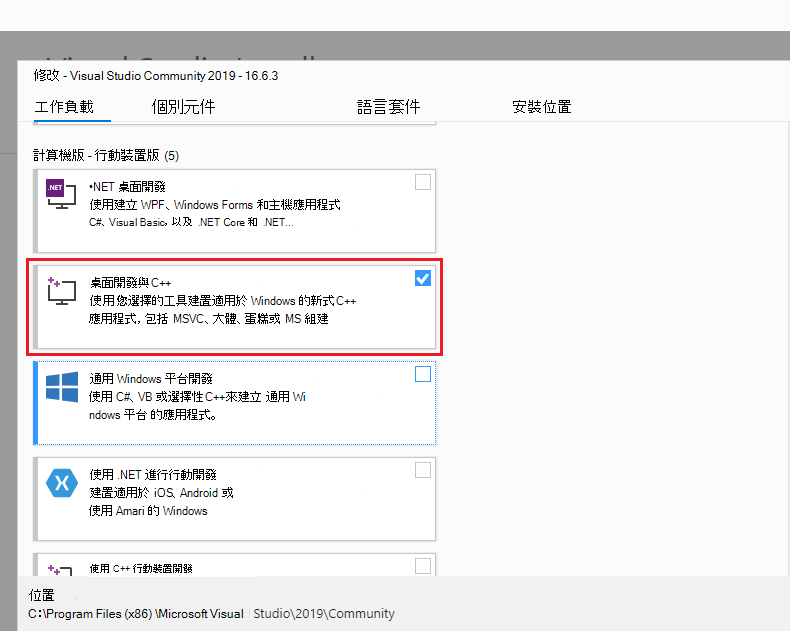
Task: Uncheck the 桌面開發與 C++ workload checkbox
Action: tap(423, 278)
